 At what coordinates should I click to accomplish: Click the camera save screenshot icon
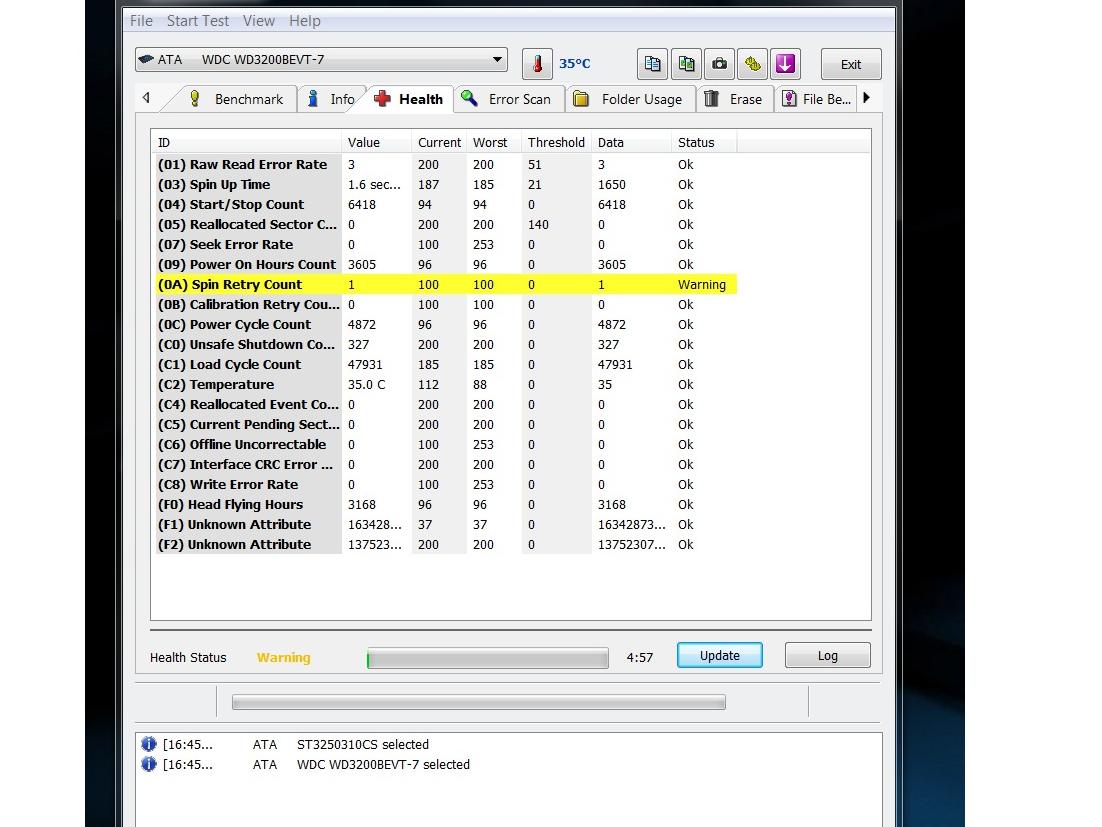pos(719,64)
